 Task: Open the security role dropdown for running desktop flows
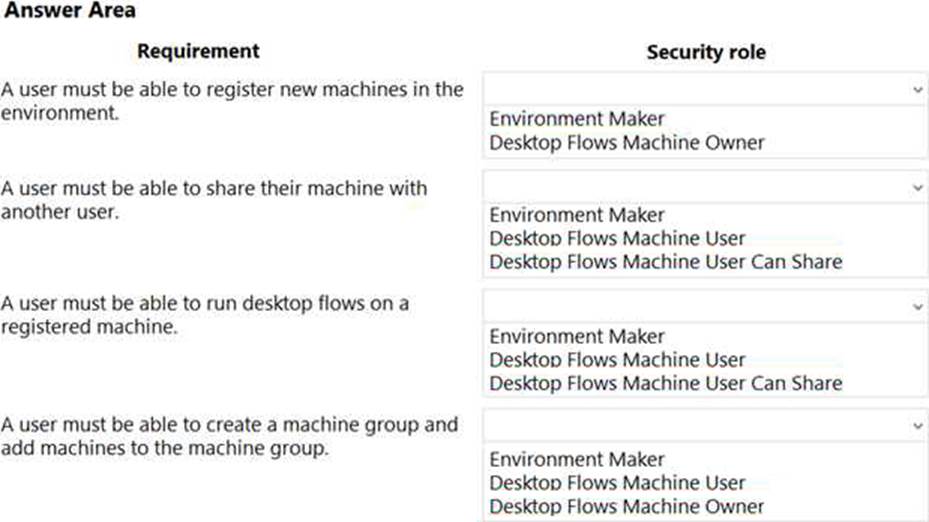point(700,306)
